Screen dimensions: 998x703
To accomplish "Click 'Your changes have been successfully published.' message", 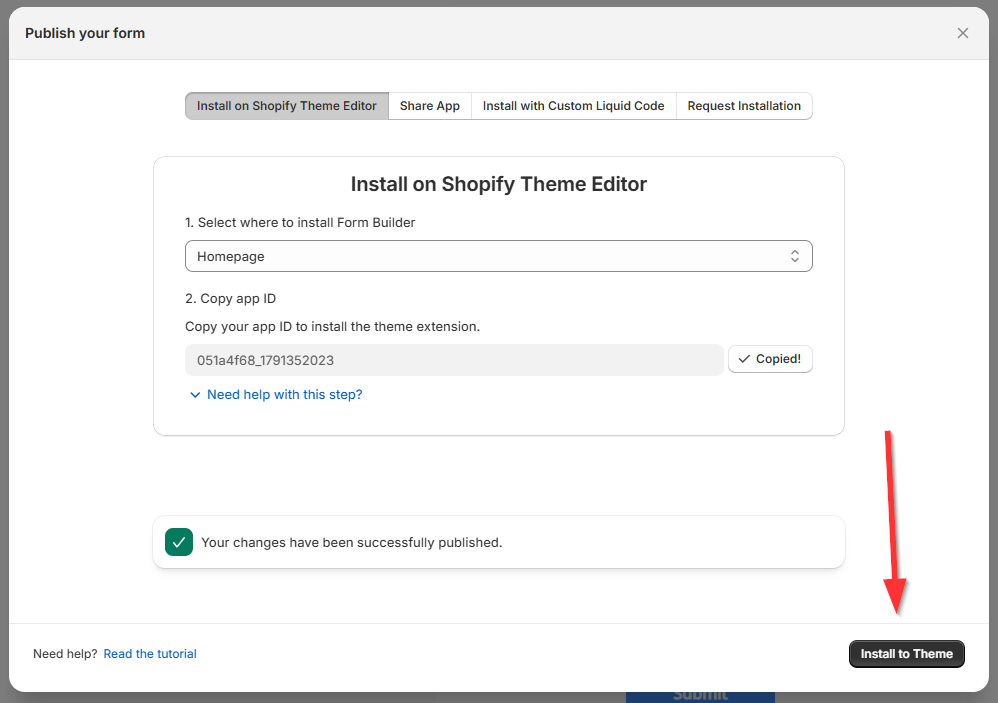I will point(351,543).
